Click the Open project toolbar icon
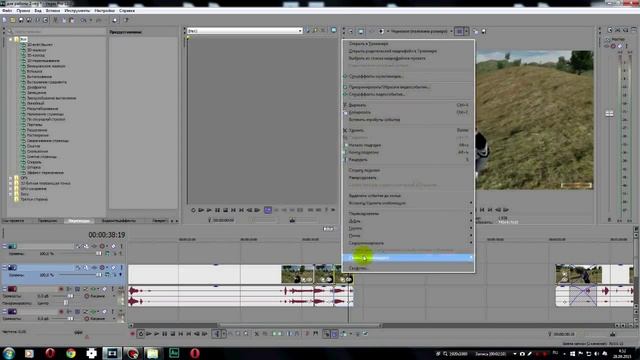Viewport: 640px width, 360px height. pyautogui.click(x=13, y=20)
